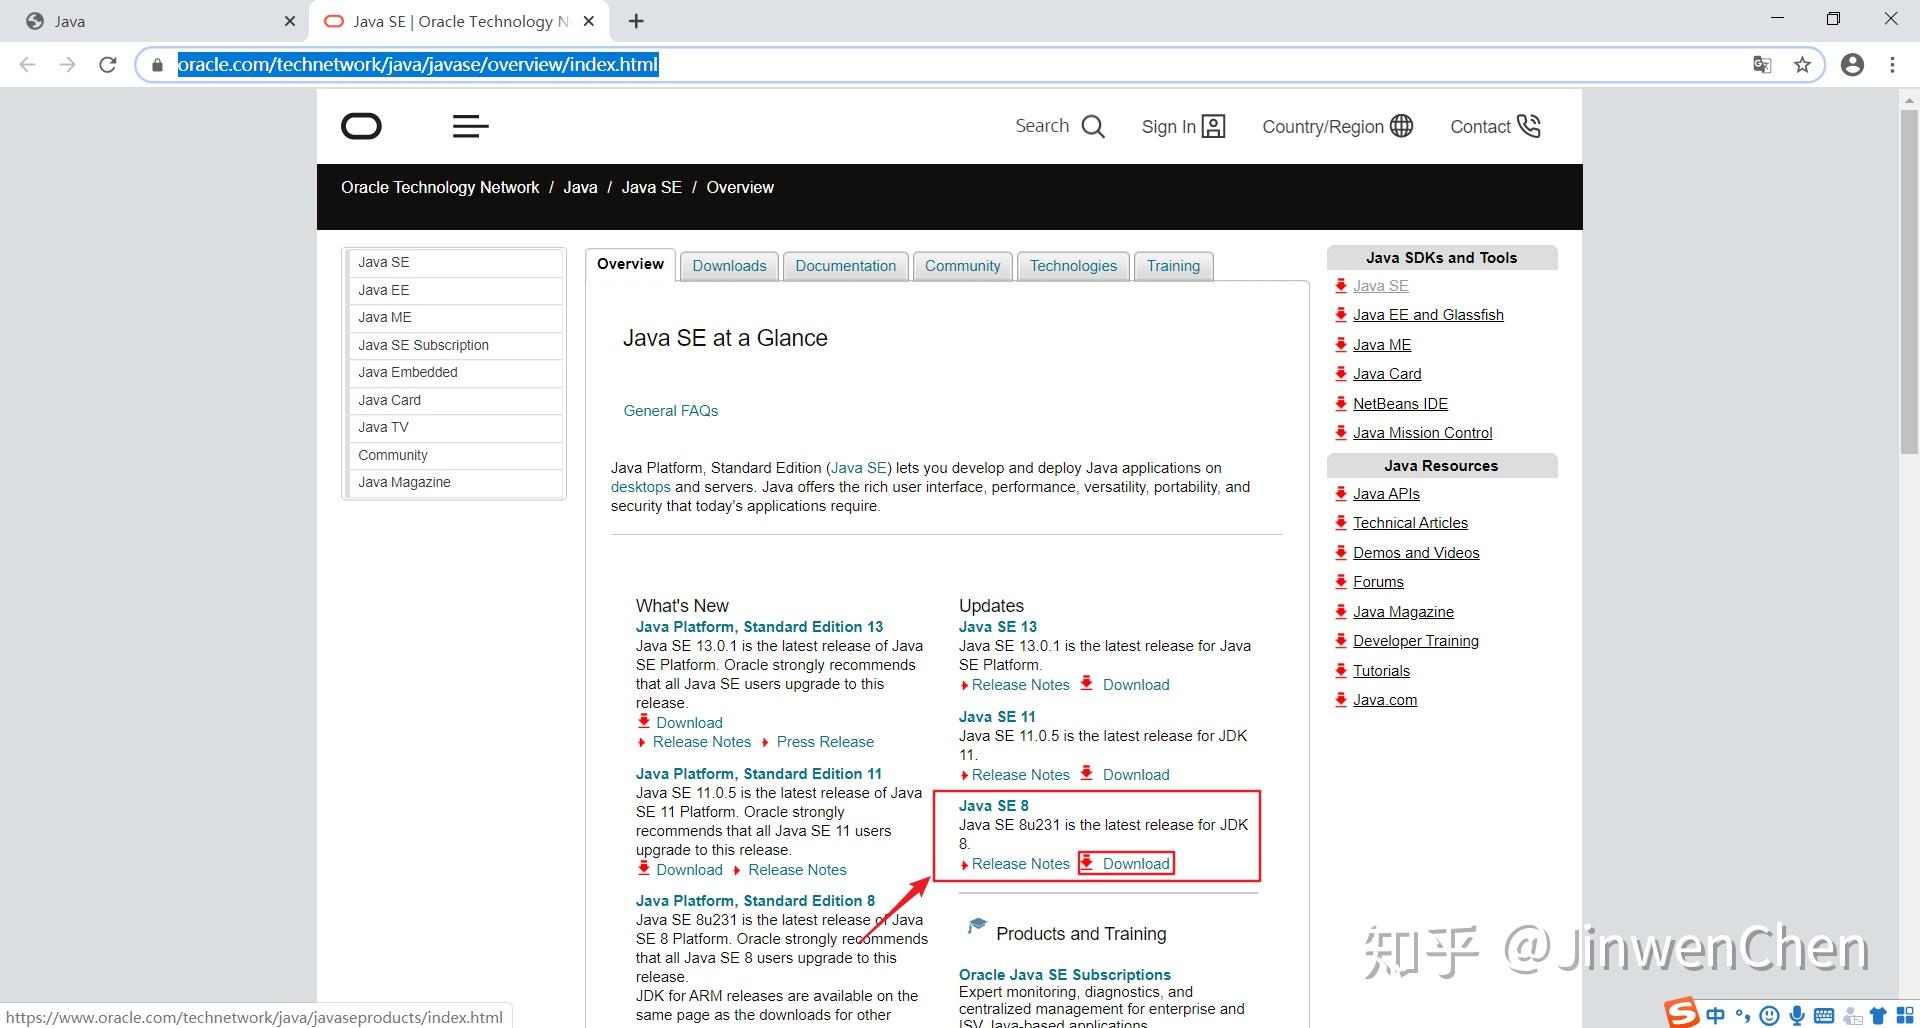Viewport: 1920px width, 1028px height.
Task: Click download icon beside Java SE 13 Download under Updates
Action: [1087, 683]
